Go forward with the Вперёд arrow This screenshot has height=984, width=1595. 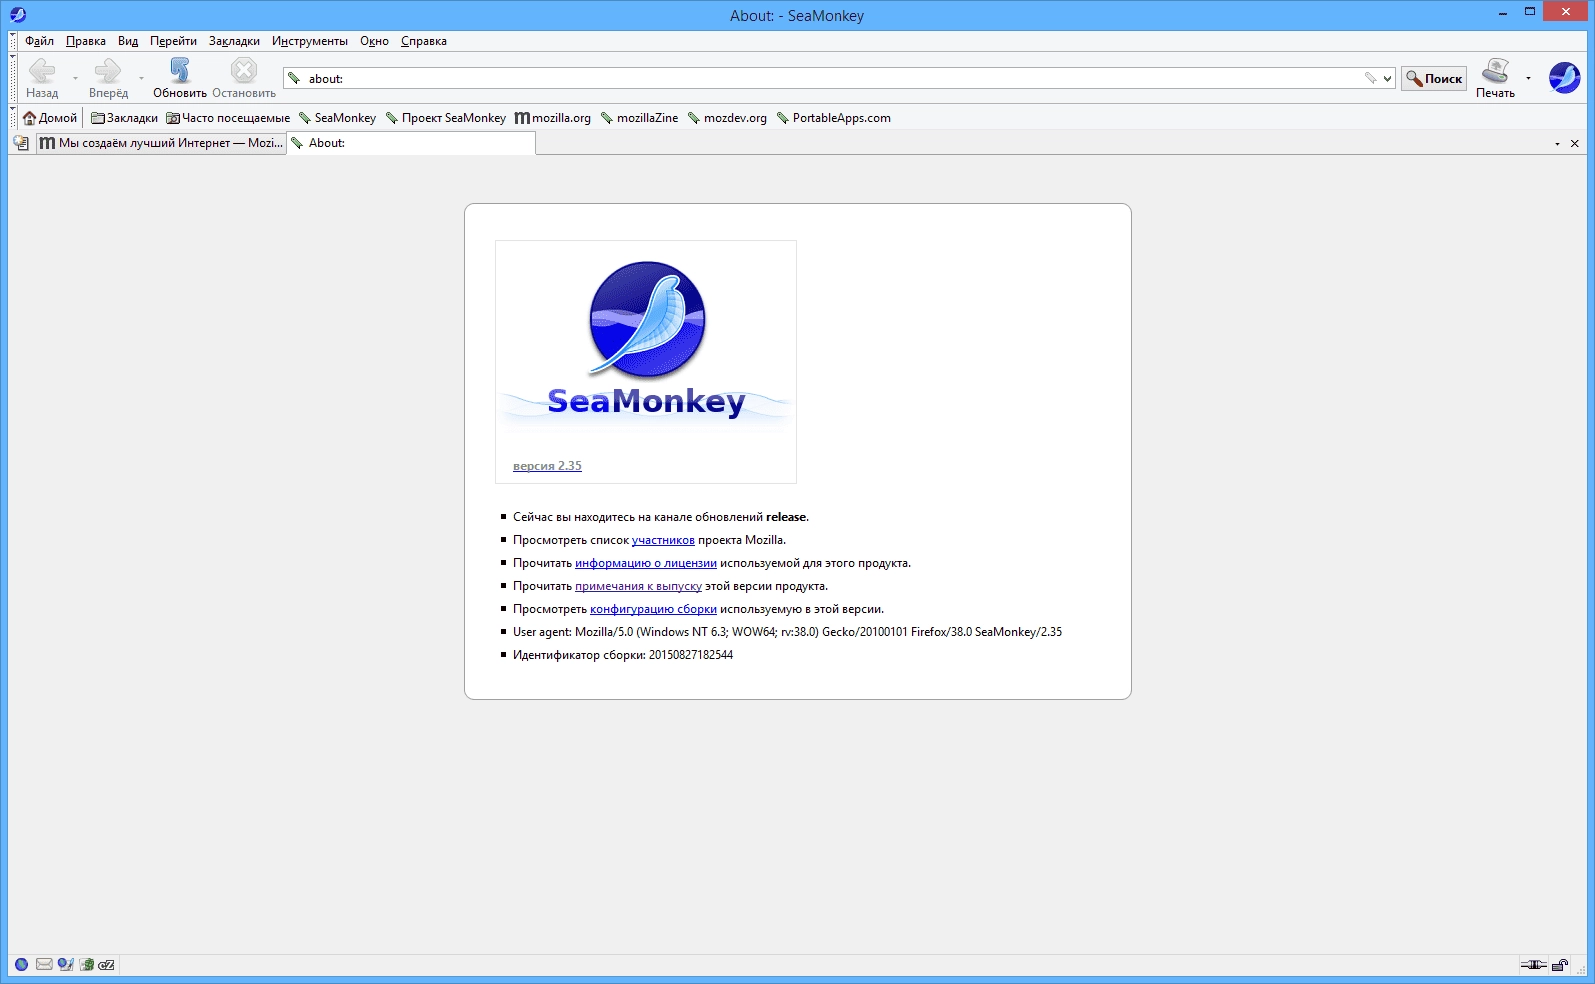(x=108, y=78)
